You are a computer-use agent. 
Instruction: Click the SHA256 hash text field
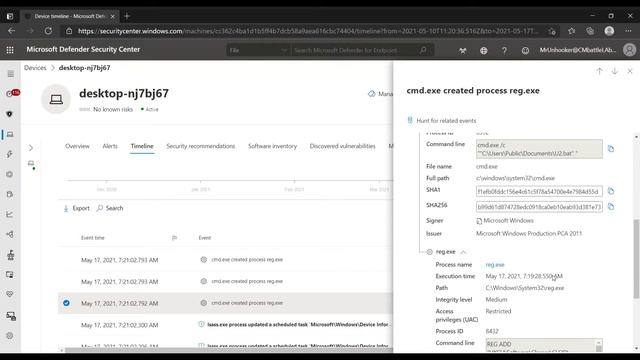(x=539, y=207)
